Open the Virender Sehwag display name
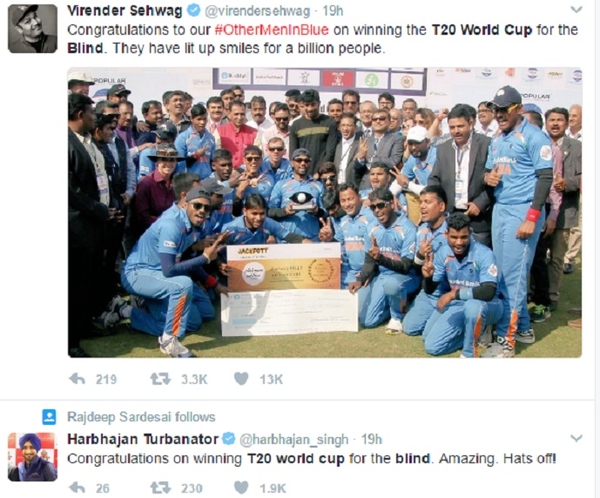 [x=125, y=11]
